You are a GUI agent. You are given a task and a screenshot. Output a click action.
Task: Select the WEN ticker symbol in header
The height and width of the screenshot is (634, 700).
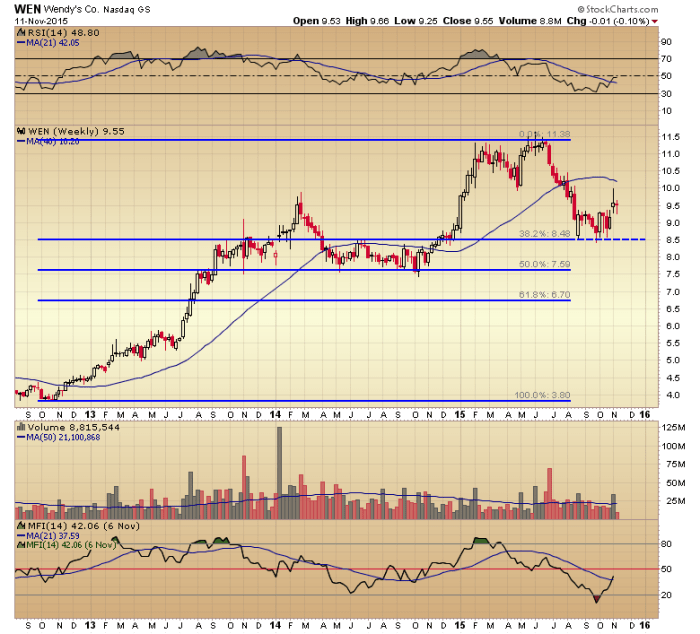pyautogui.click(x=28, y=9)
